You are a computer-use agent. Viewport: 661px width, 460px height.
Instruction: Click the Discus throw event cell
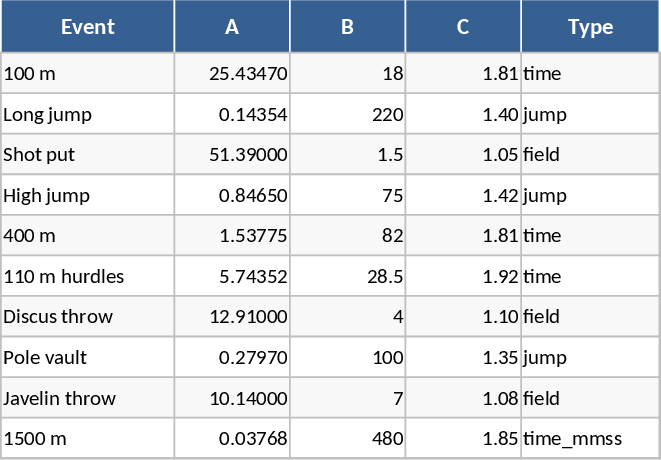click(x=87, y=317)
